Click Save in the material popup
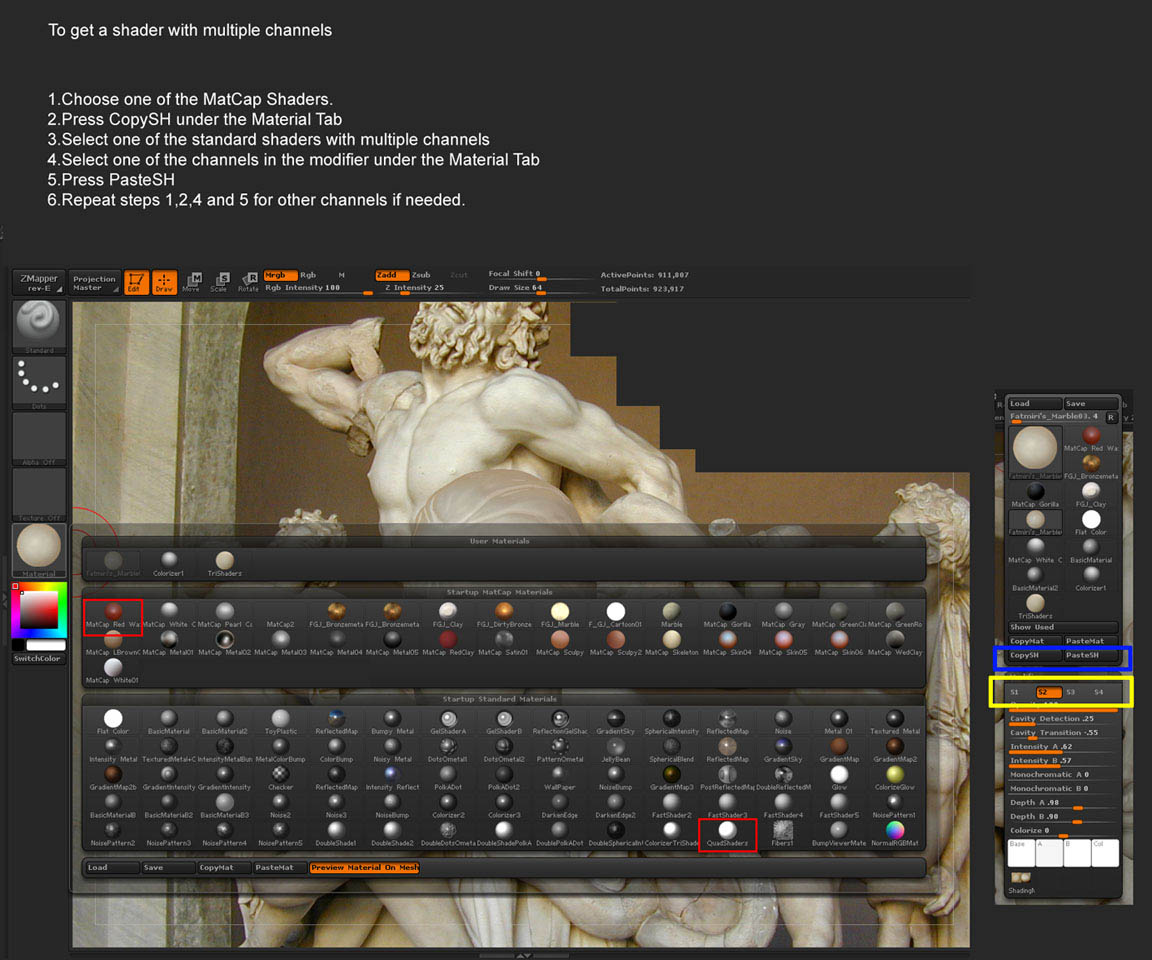This screenshot has width=1152, height=960. tap(168, 867)
